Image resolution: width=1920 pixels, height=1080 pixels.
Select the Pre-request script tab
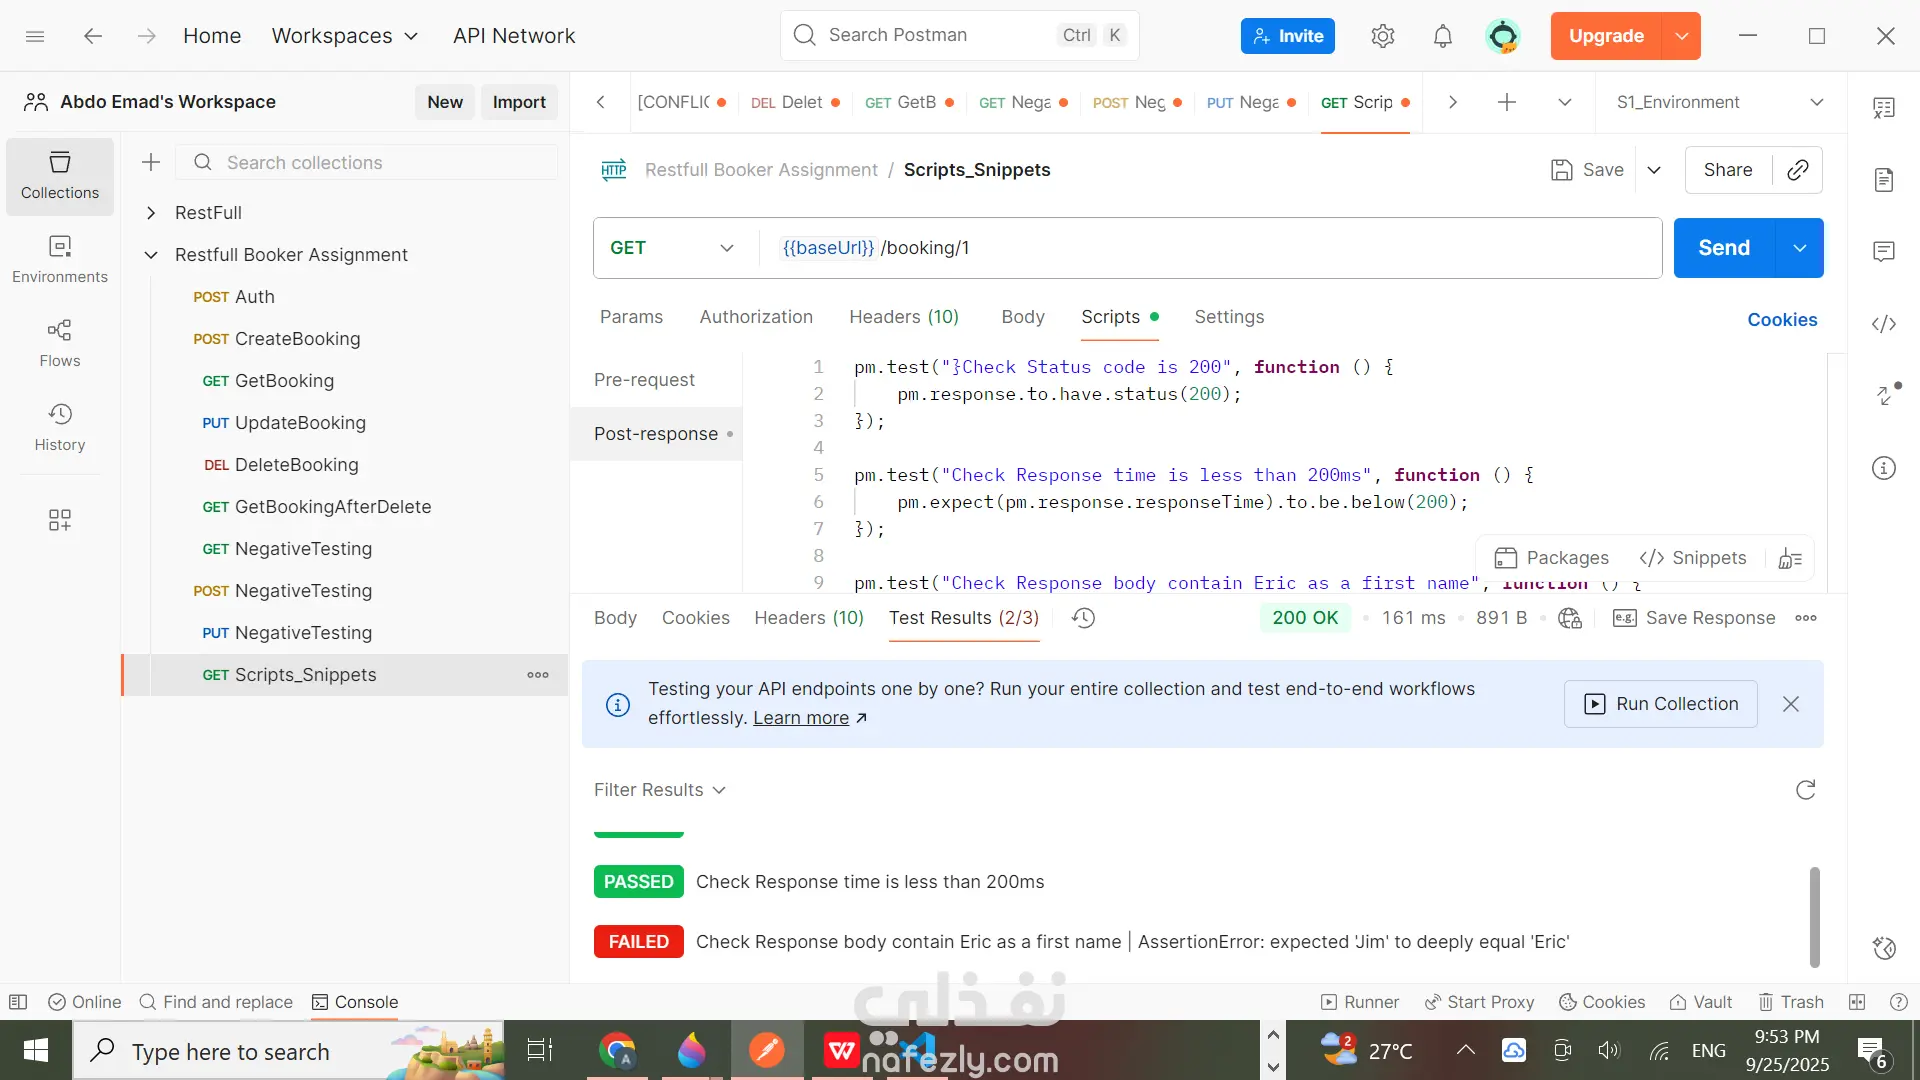tap(644, 380)
